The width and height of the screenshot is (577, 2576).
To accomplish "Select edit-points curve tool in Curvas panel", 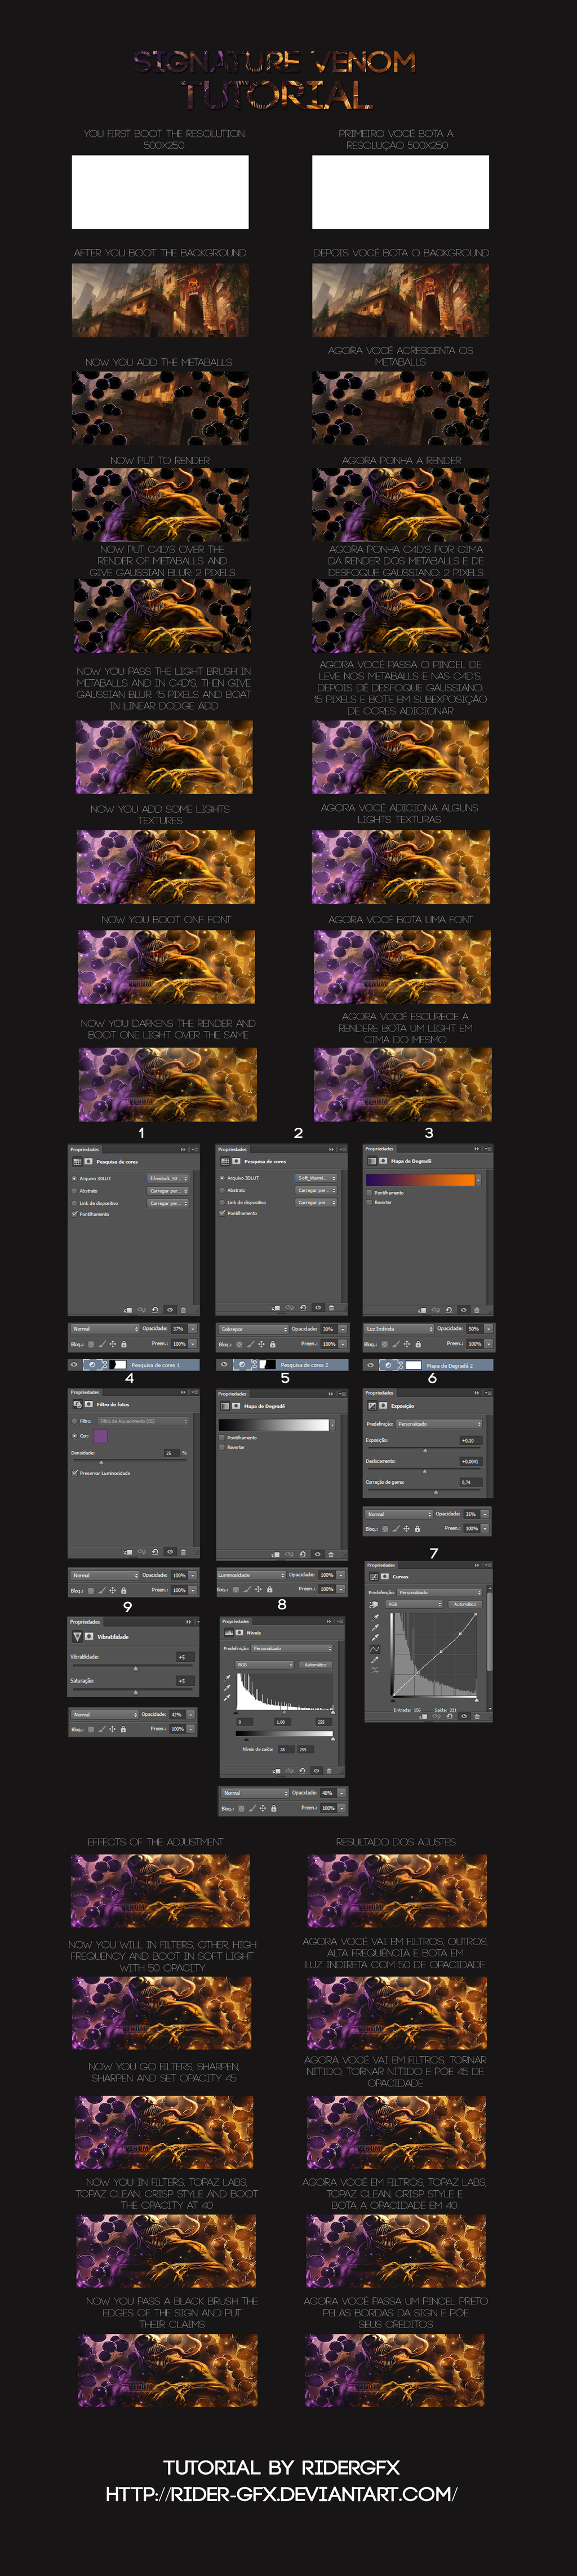I will (375, 1649).
